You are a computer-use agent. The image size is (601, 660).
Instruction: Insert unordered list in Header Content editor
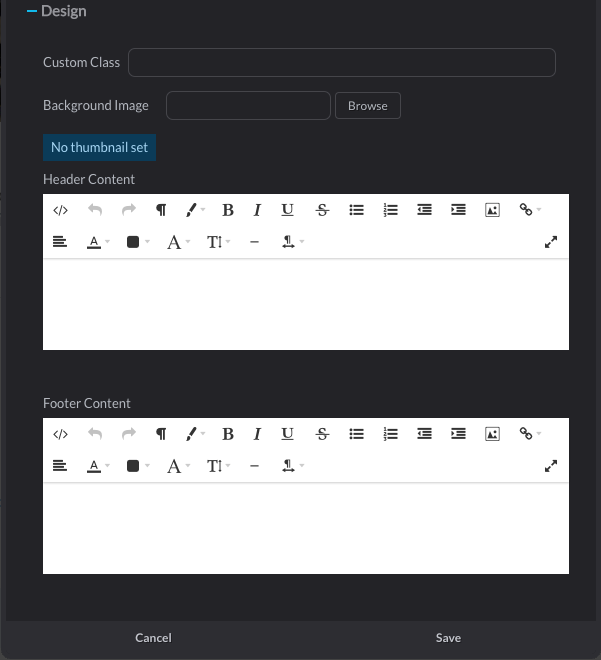(x=356, y=210)
